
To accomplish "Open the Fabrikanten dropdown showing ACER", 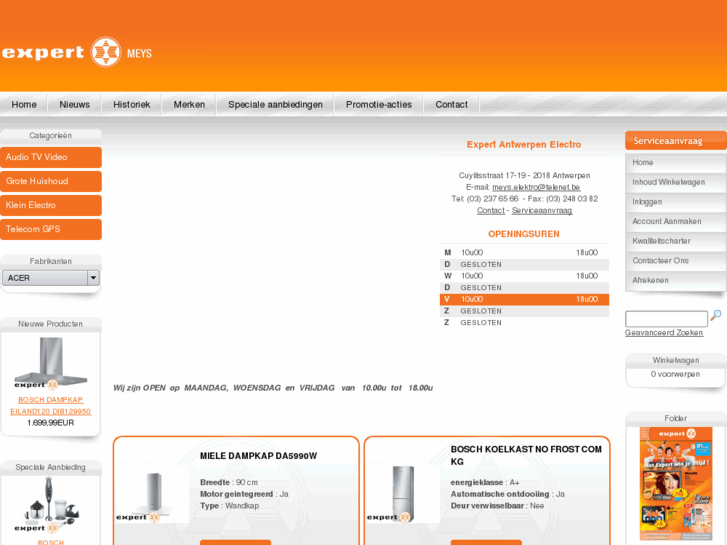I will [51, 278].
